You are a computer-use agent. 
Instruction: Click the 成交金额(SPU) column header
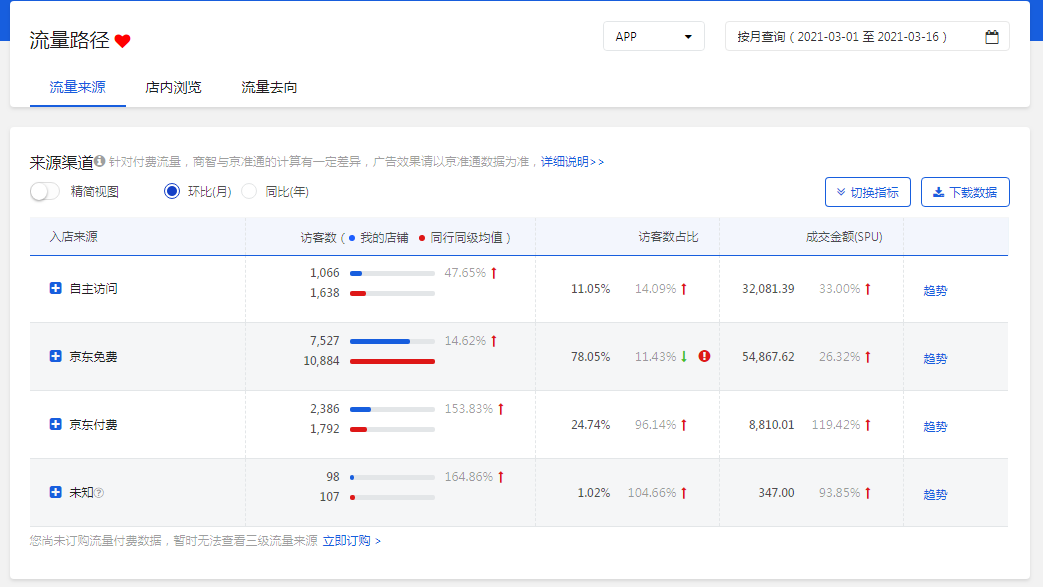844,237
